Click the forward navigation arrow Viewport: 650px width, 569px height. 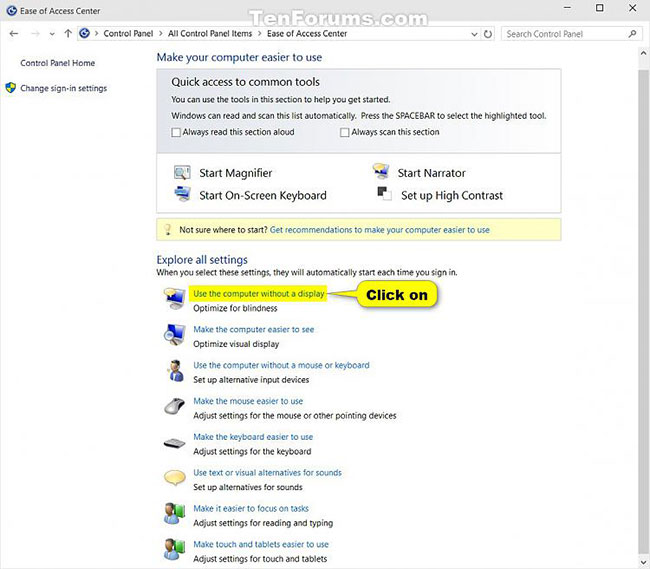coord(36,34)
